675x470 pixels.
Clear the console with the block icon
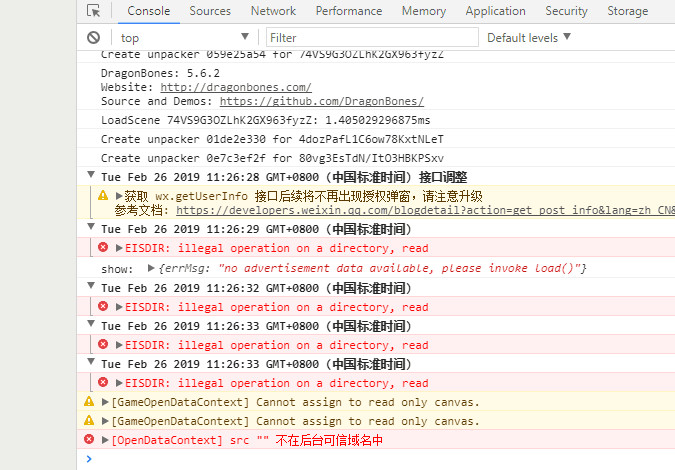pos(93,37)
